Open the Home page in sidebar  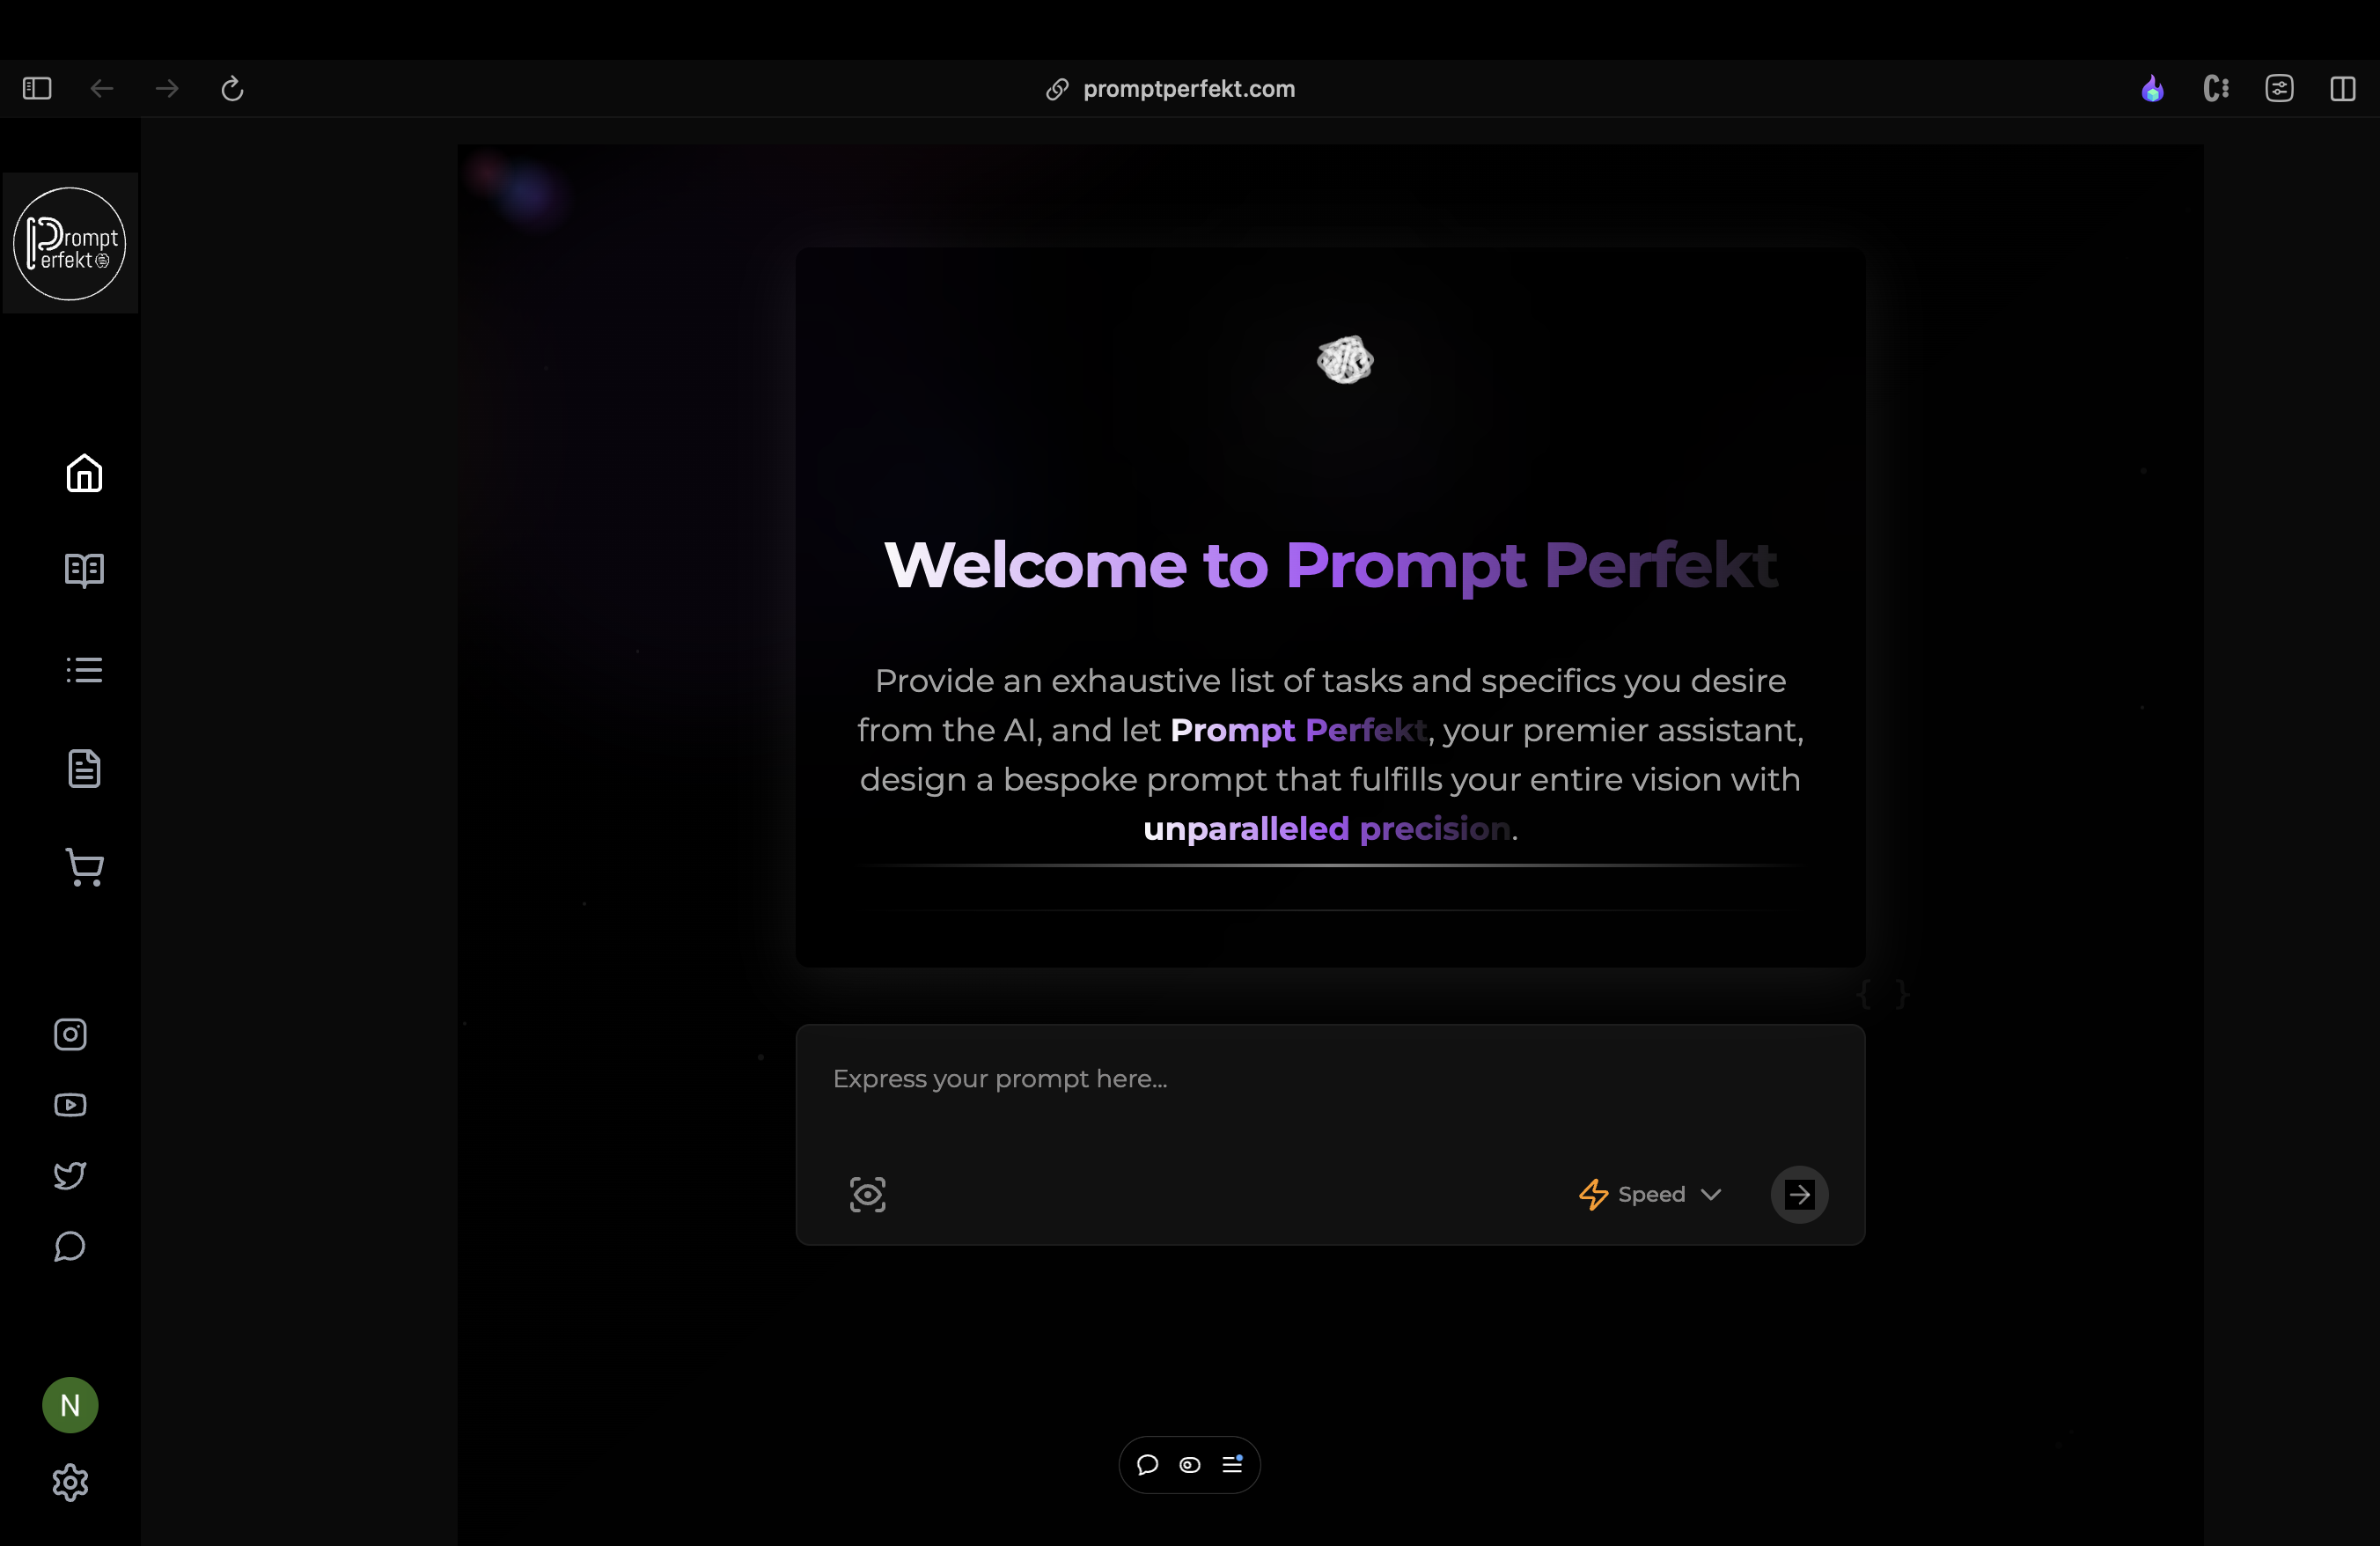(x=84, y=473)
